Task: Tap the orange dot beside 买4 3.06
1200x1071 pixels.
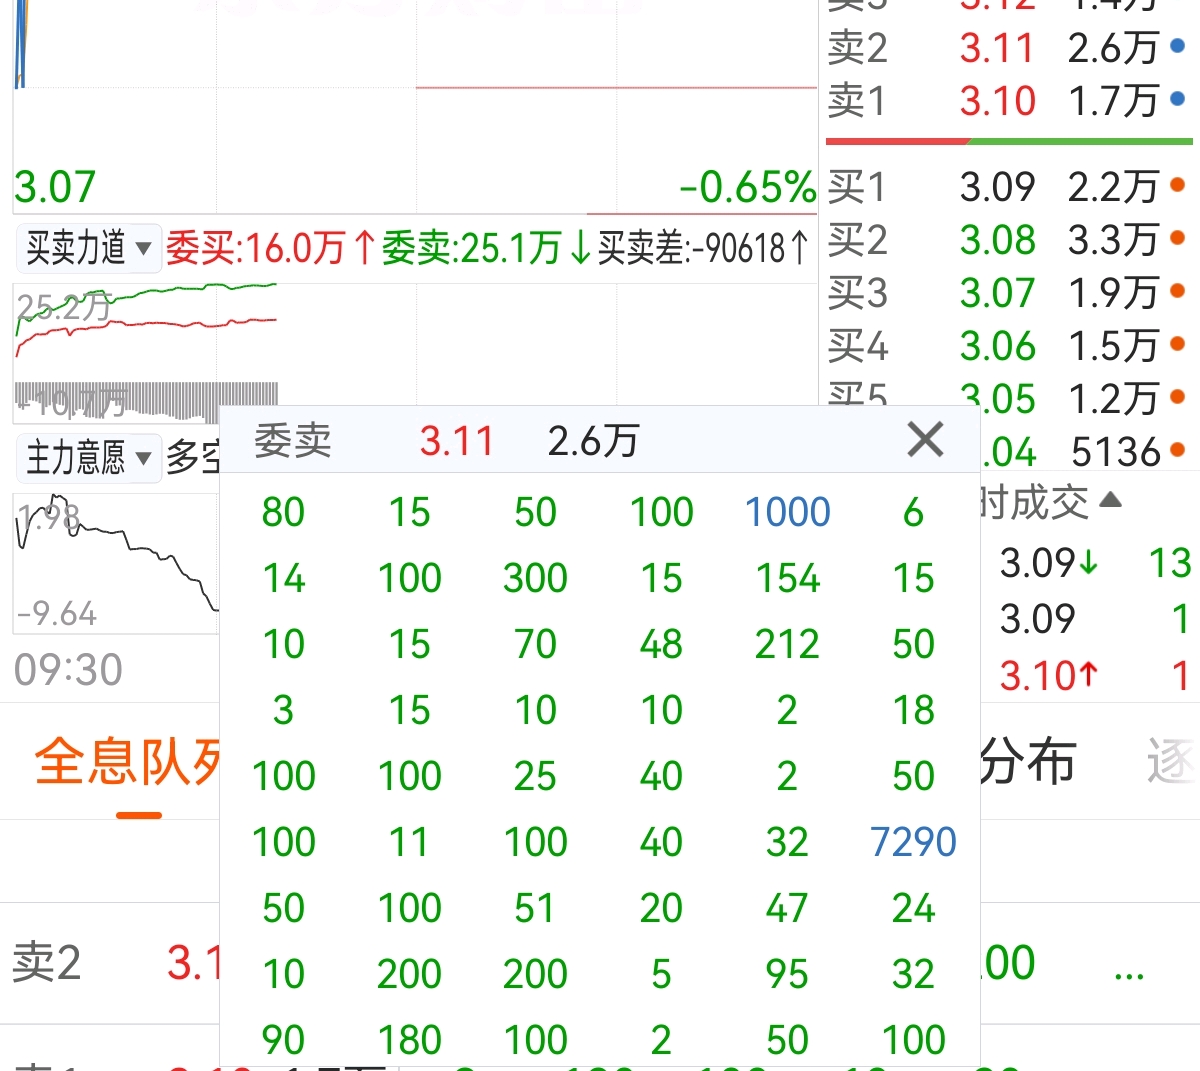Action: [1178, 344]
